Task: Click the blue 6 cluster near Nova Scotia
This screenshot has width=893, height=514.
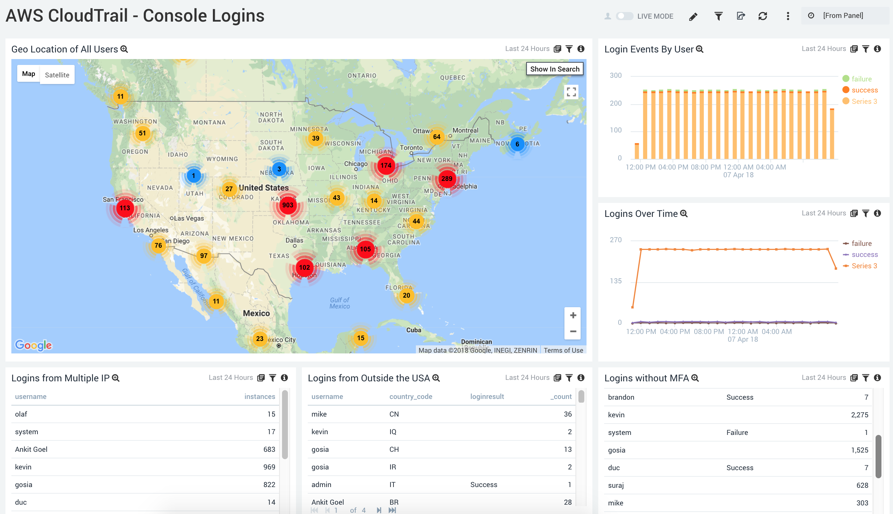Action: tap(517, 144)
